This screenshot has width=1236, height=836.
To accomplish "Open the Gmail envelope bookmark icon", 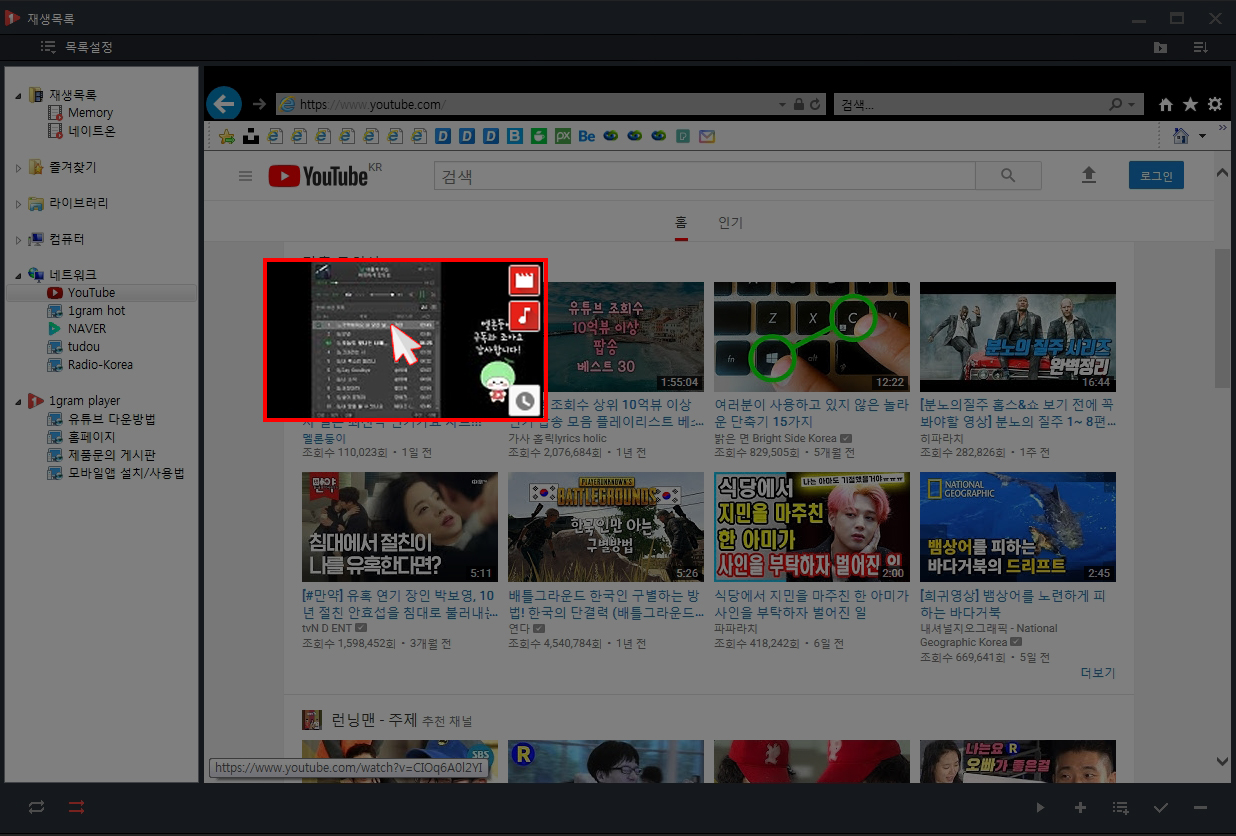I will point(707,136).
